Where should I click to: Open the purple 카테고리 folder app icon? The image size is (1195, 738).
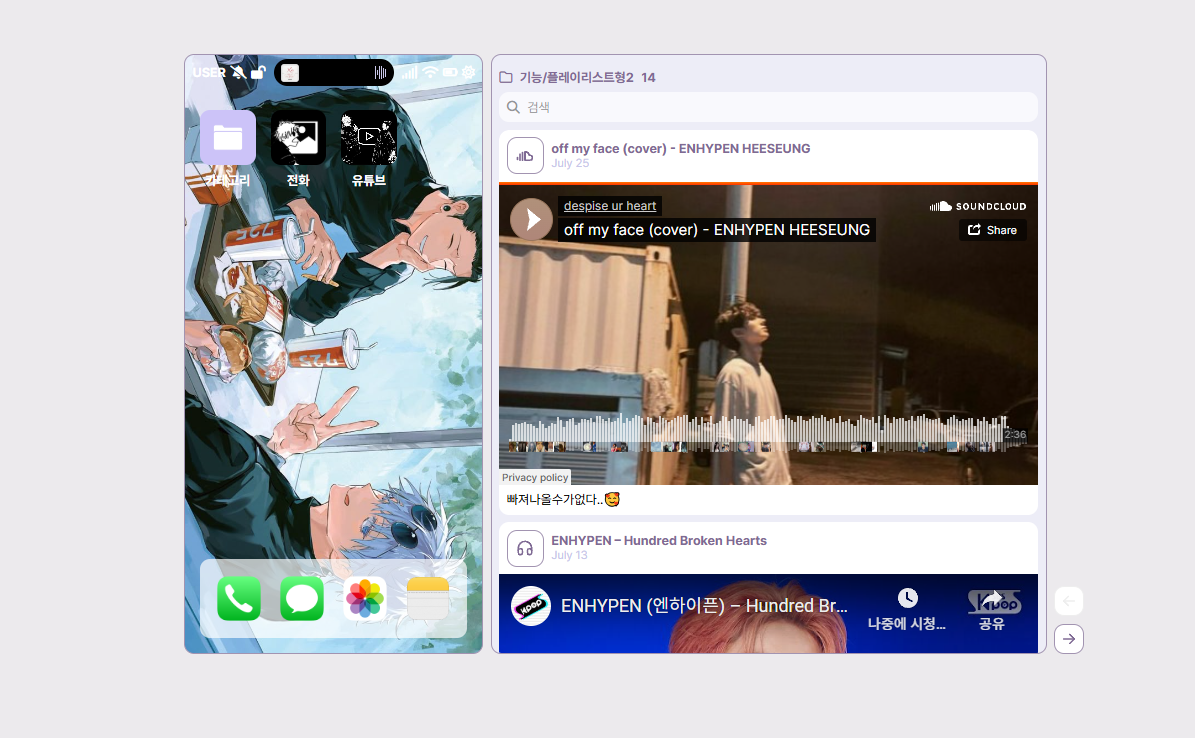coord(228,137)
